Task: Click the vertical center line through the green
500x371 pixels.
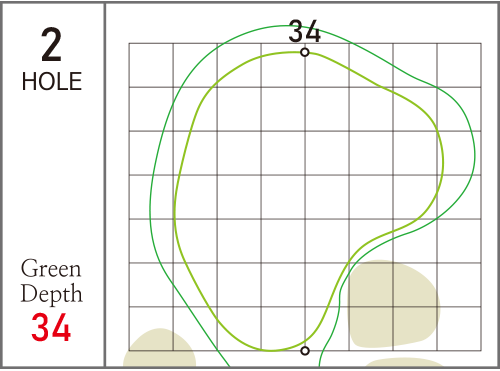Action: click(x=305, y=201)
